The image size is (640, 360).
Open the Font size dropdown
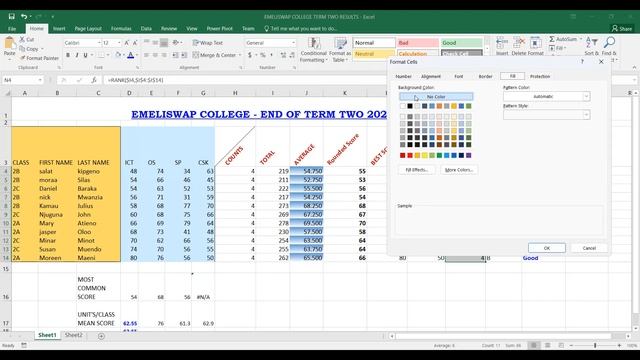coord(119,43)
